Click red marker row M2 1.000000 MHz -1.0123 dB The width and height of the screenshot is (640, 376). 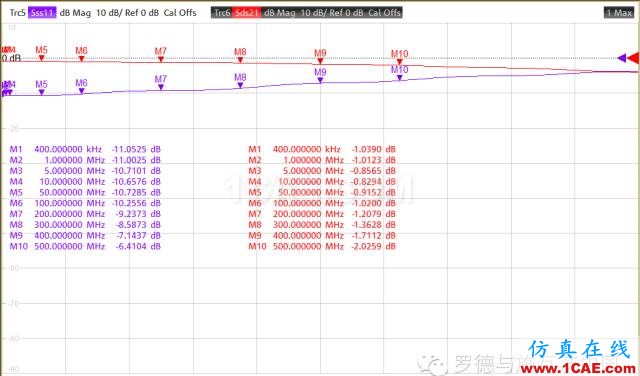(322, 160)
